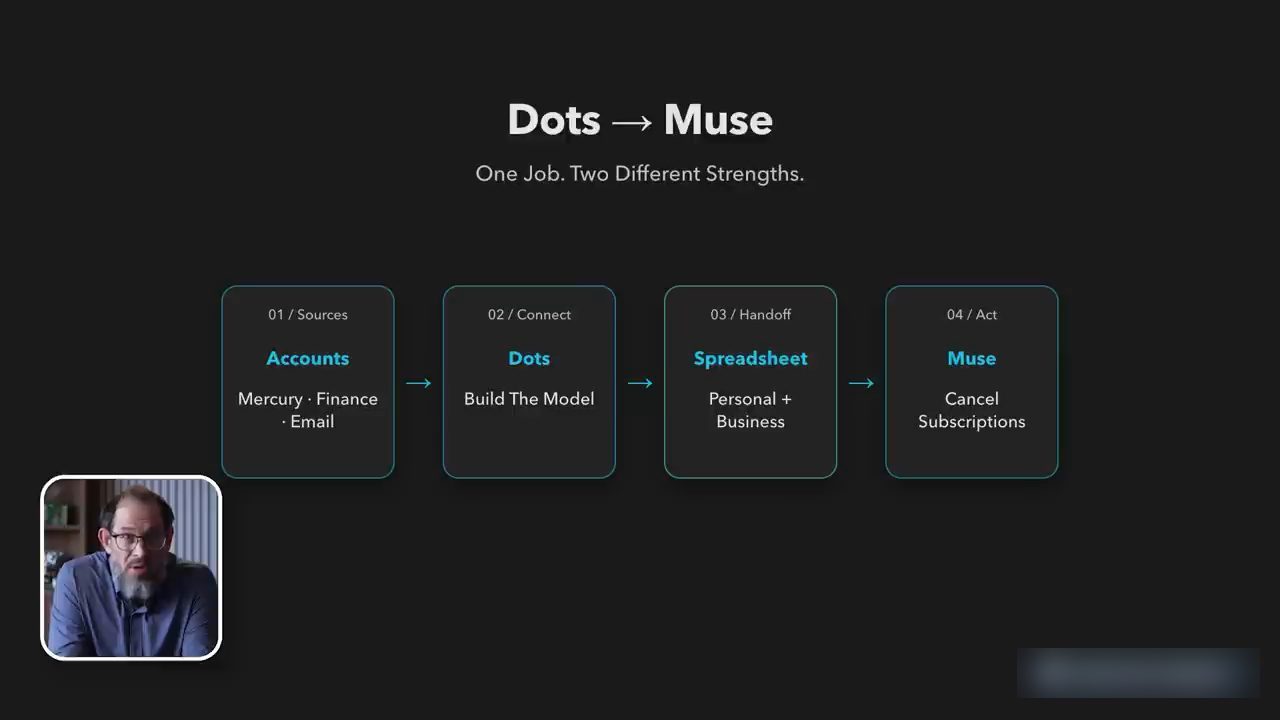Click the "Personal + Business" text
The height and width of the screenshot is (720, 1280).
pyautogui.click(x=751, y=410)
